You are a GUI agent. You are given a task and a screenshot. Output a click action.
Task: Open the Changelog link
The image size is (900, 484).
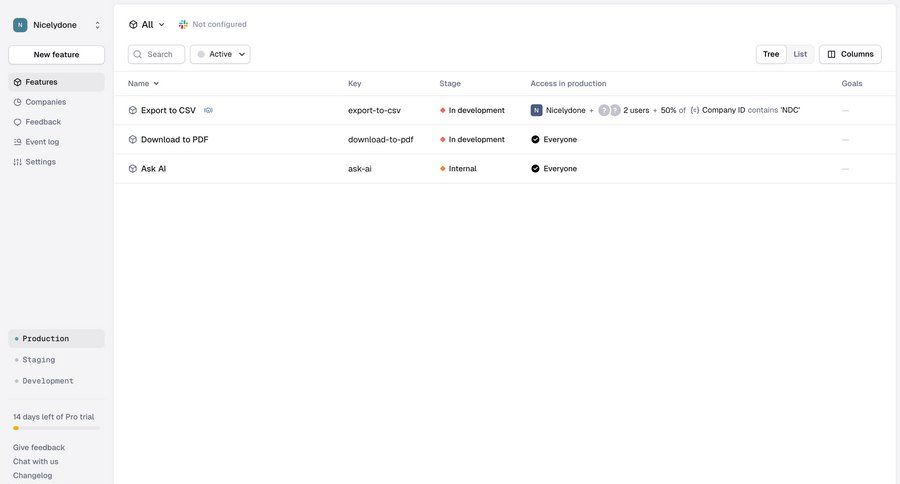click(x=33, y=475)
